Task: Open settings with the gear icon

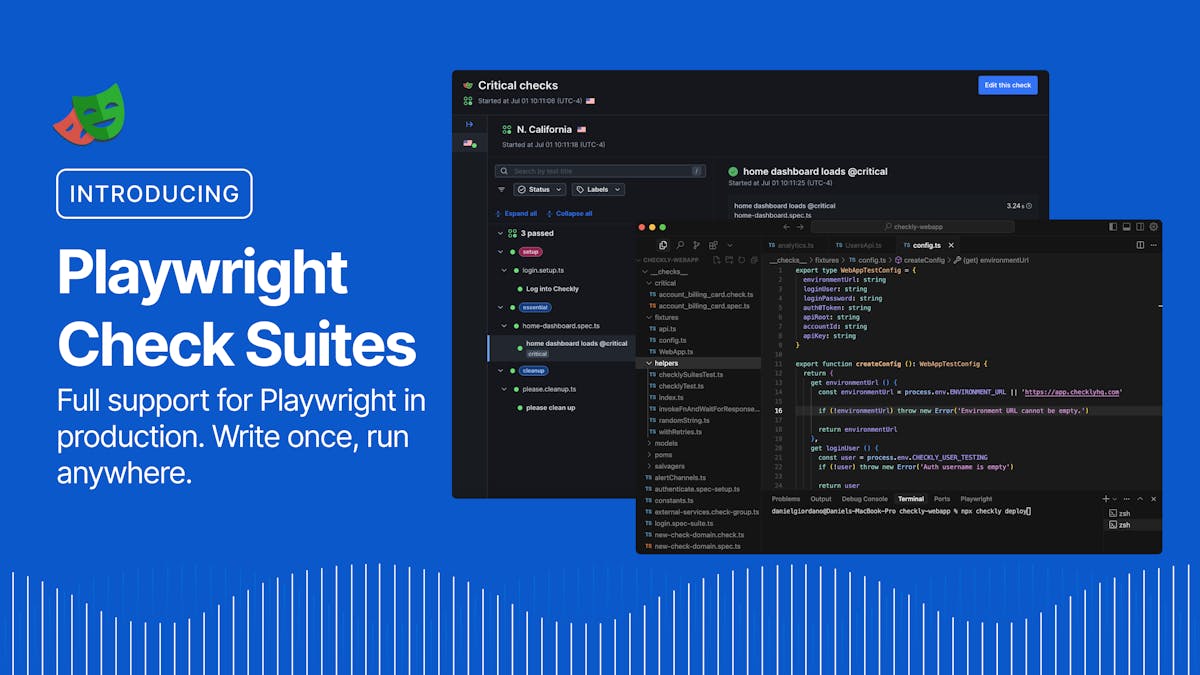Action: click(x=1153, y=227)
